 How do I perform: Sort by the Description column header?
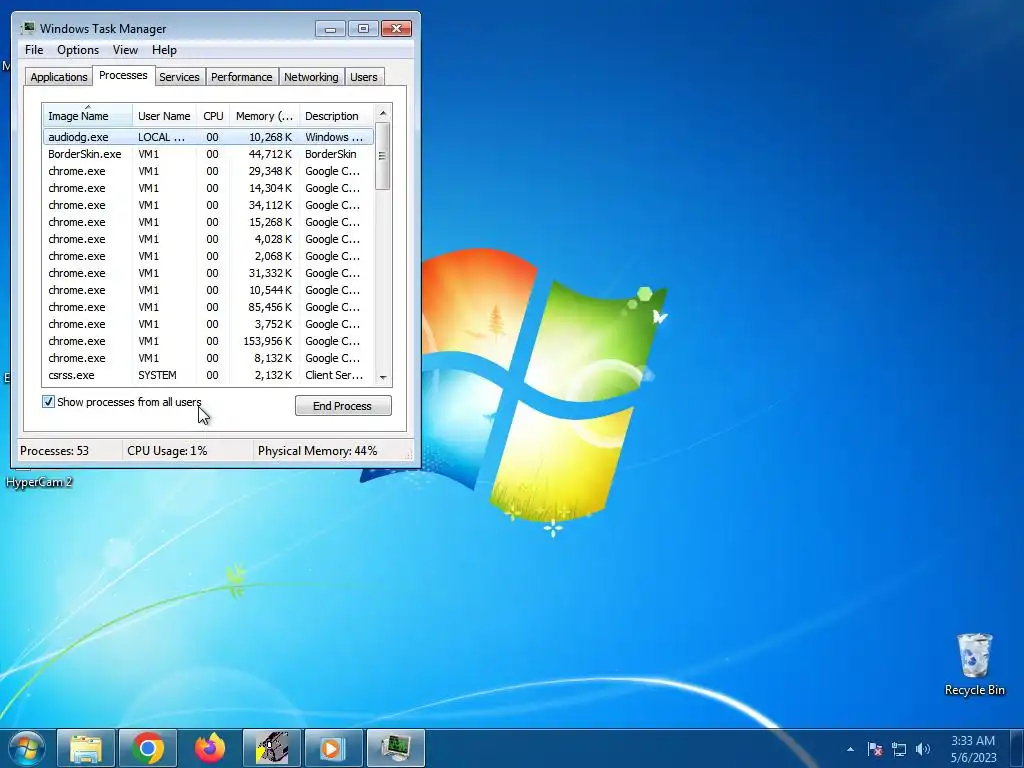pyautogui.click(x=336, y=116)
